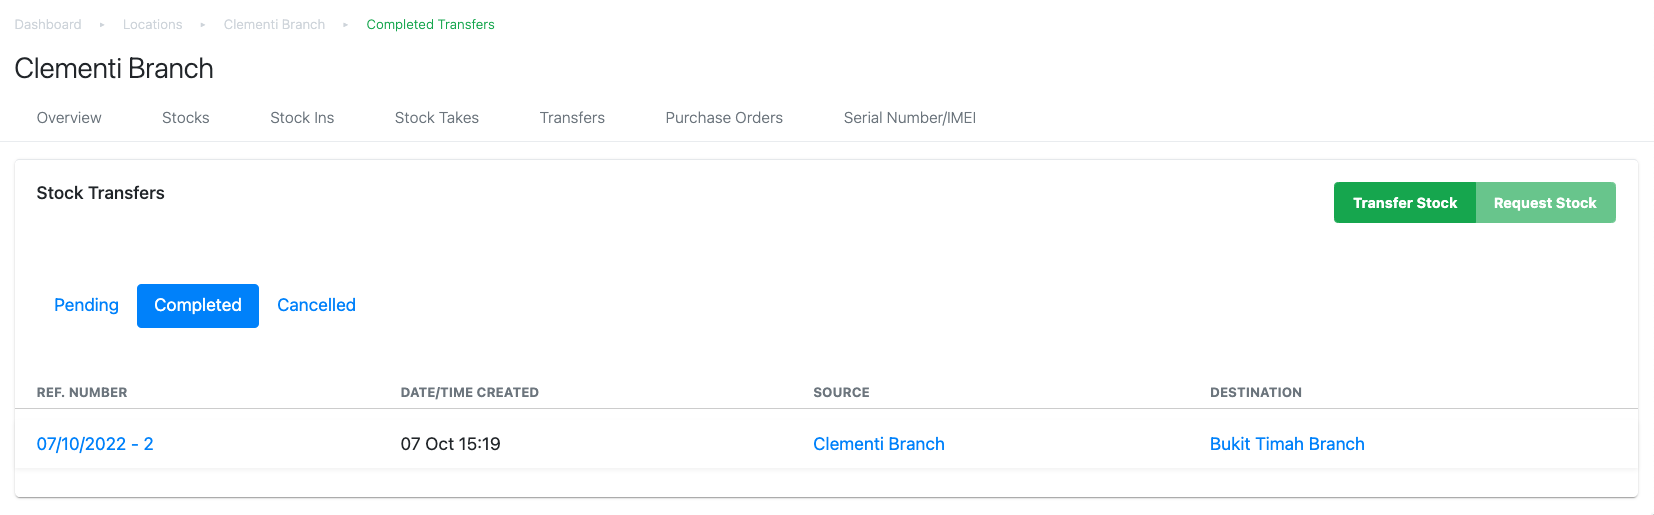The width and height of the screenshot is (1654, 515).
Task: Open the Stock Ins tab
Action: pos(302,118)
